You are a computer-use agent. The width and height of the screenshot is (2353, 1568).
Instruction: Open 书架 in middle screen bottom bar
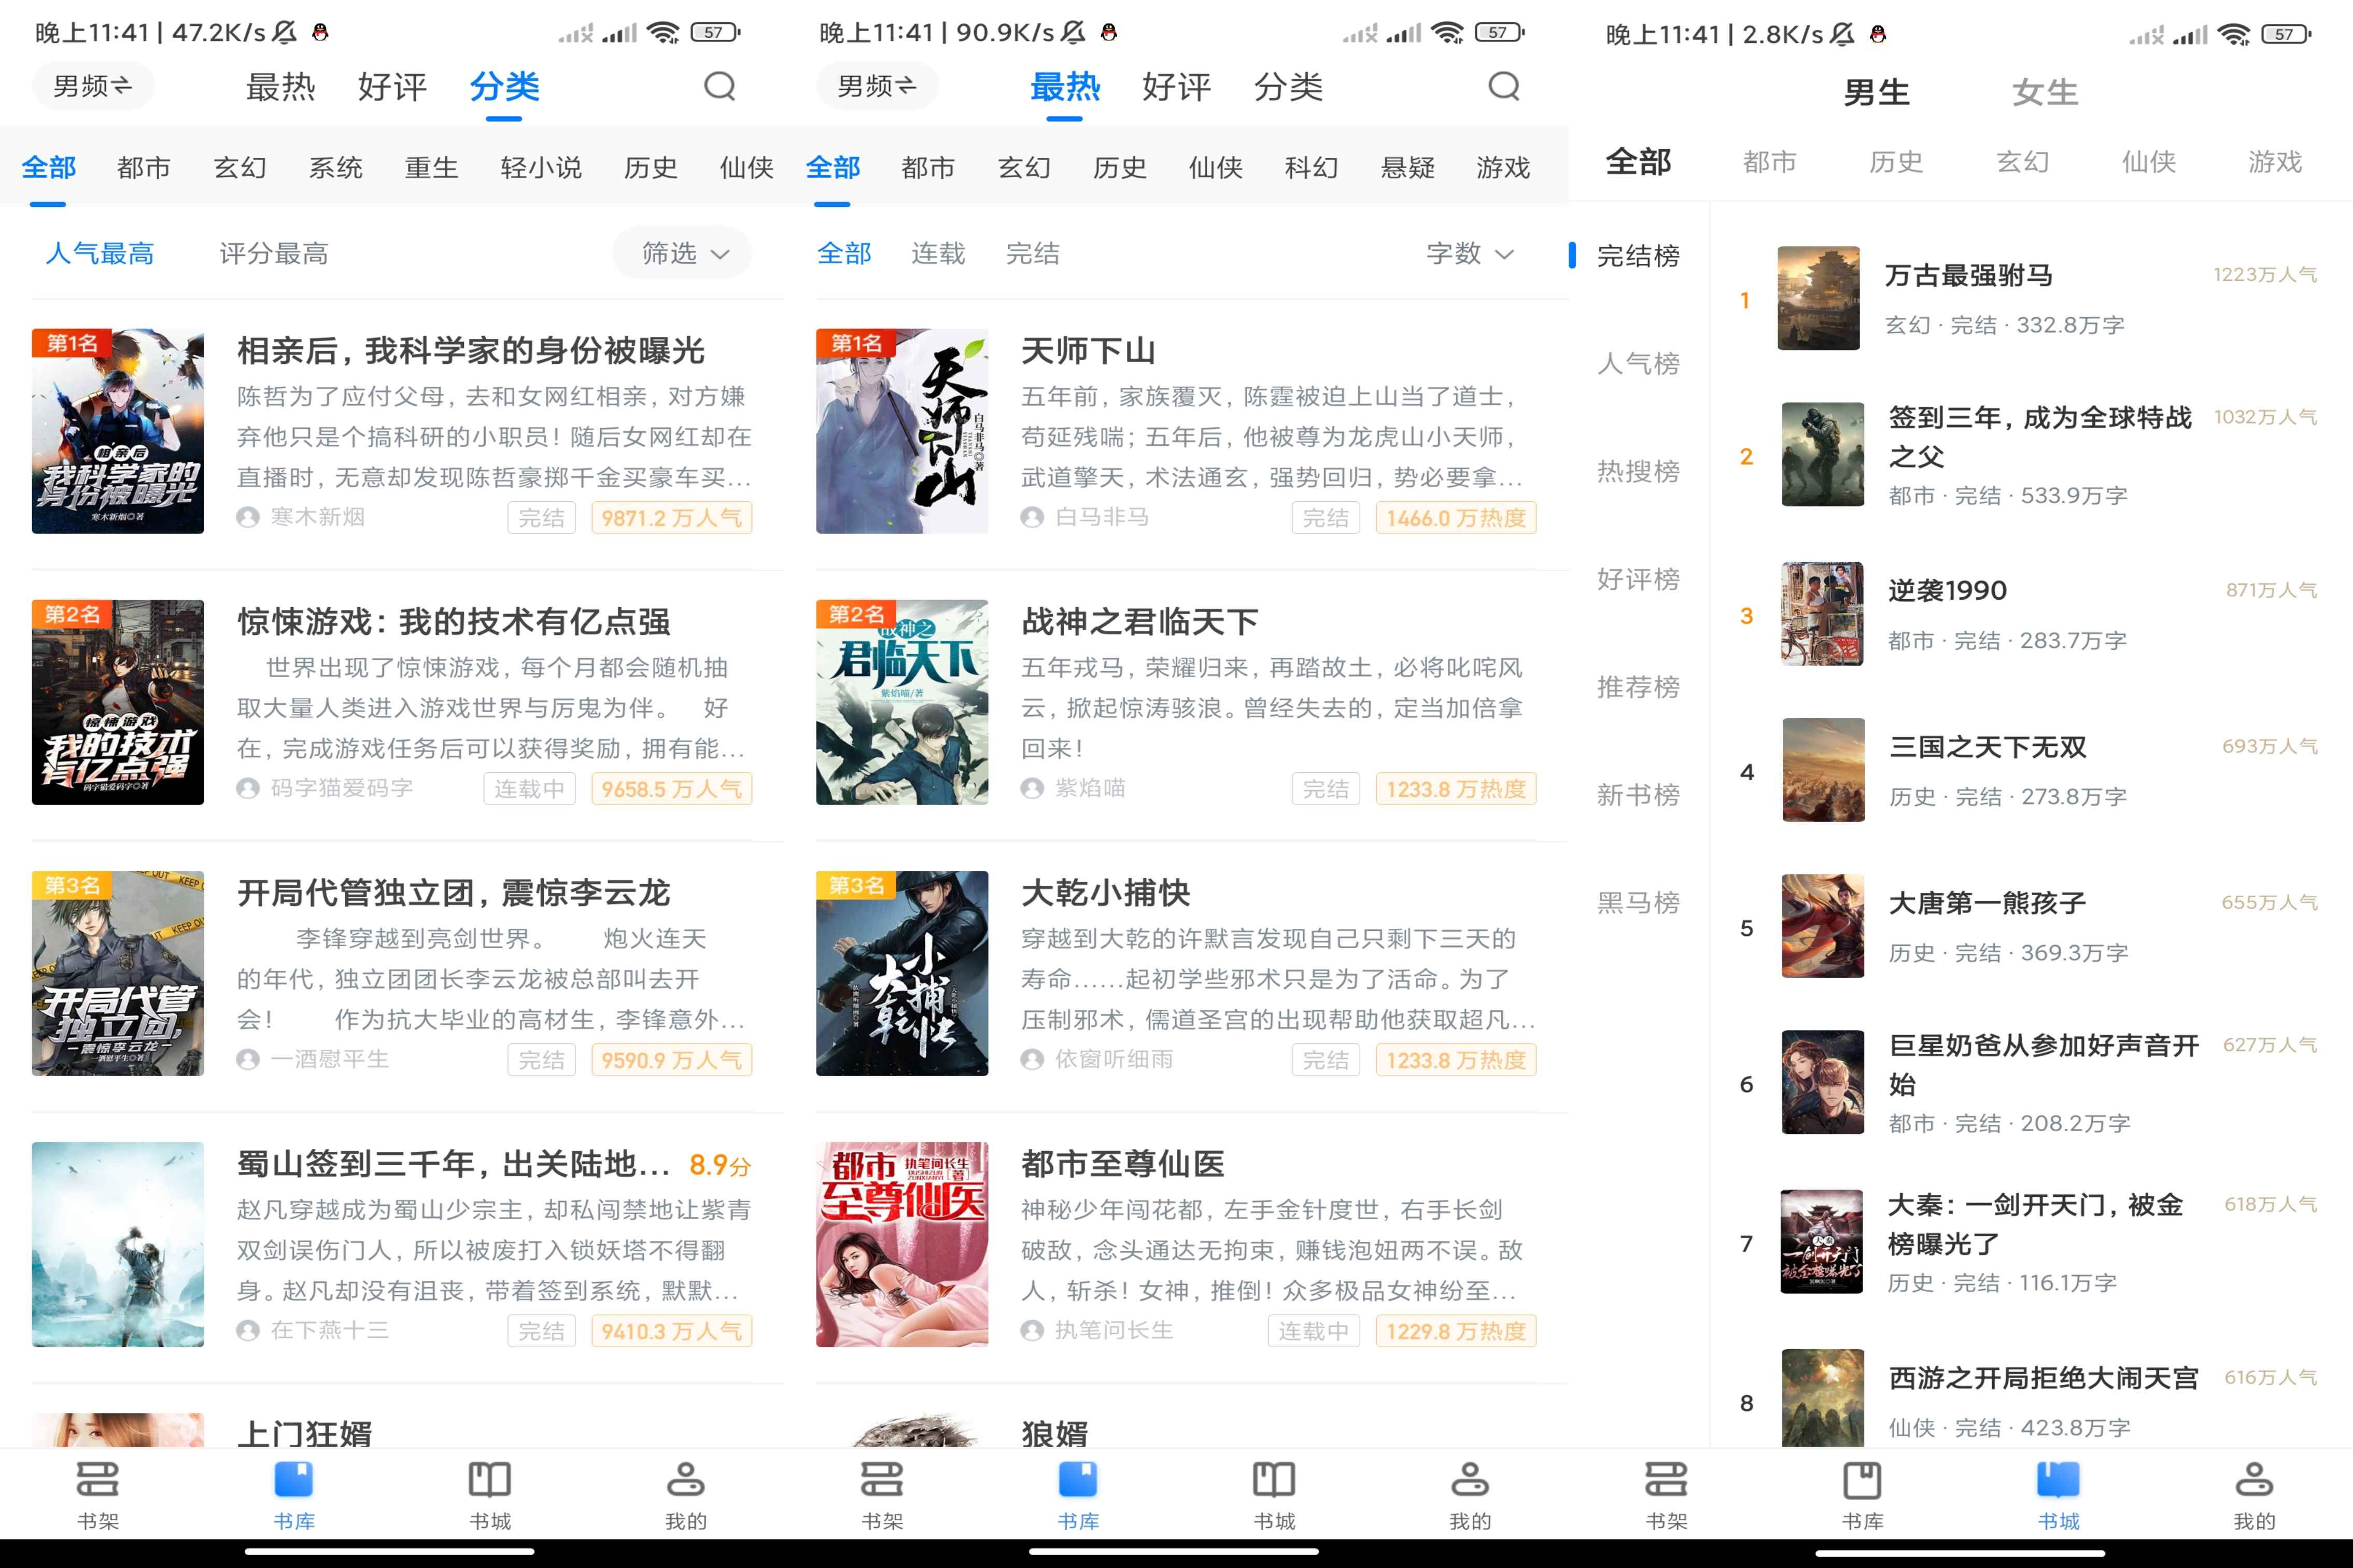pos(882,1496)
